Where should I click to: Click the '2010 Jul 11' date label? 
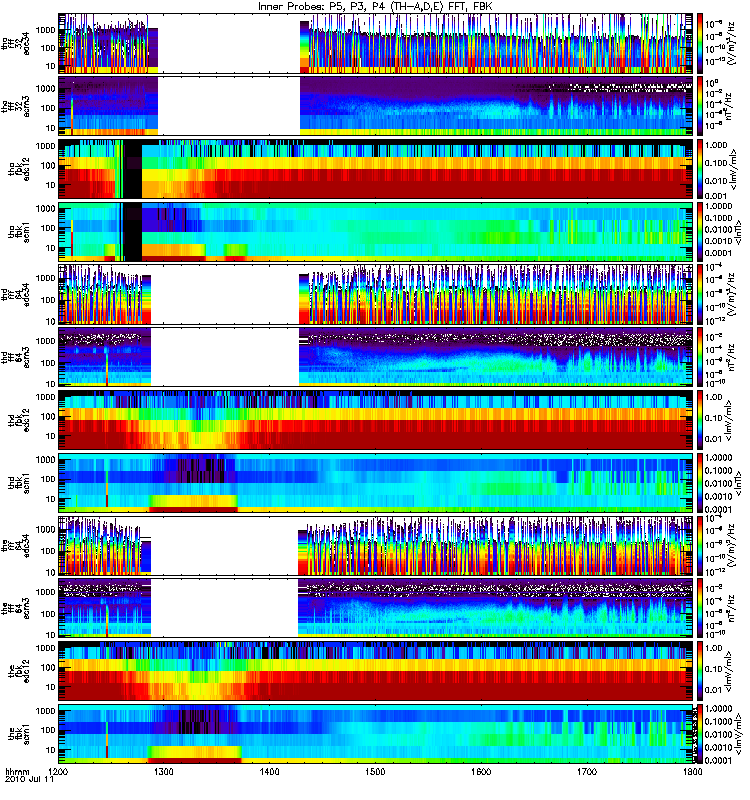[29, 780]
